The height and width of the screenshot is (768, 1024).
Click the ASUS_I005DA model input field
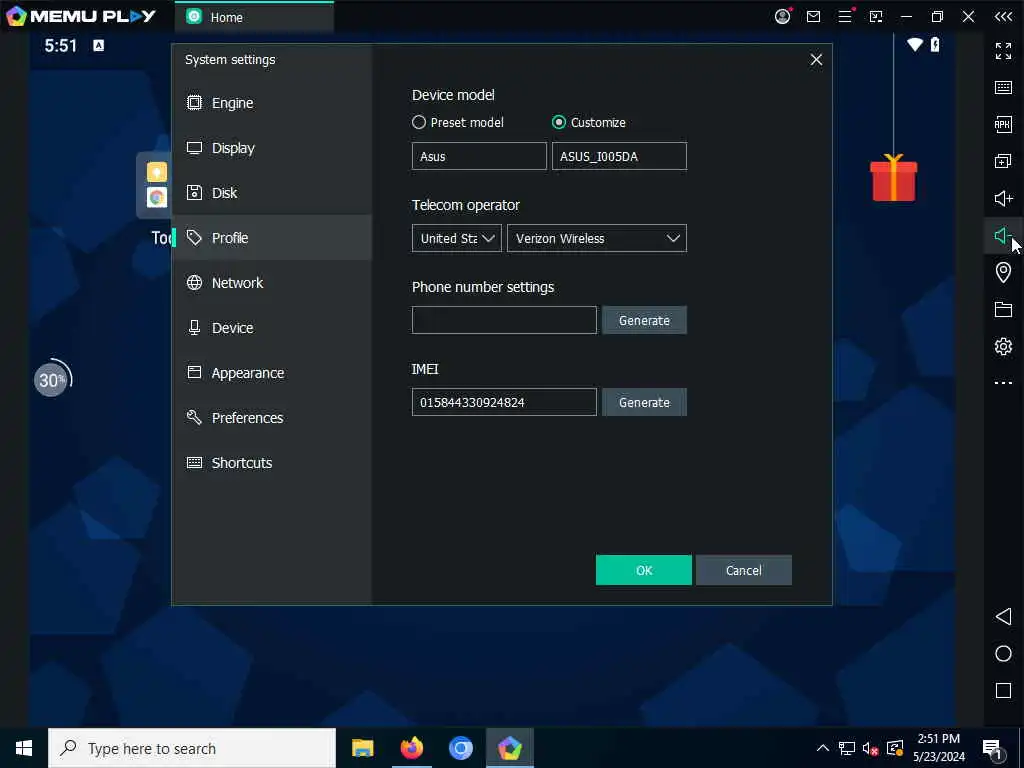619,156
